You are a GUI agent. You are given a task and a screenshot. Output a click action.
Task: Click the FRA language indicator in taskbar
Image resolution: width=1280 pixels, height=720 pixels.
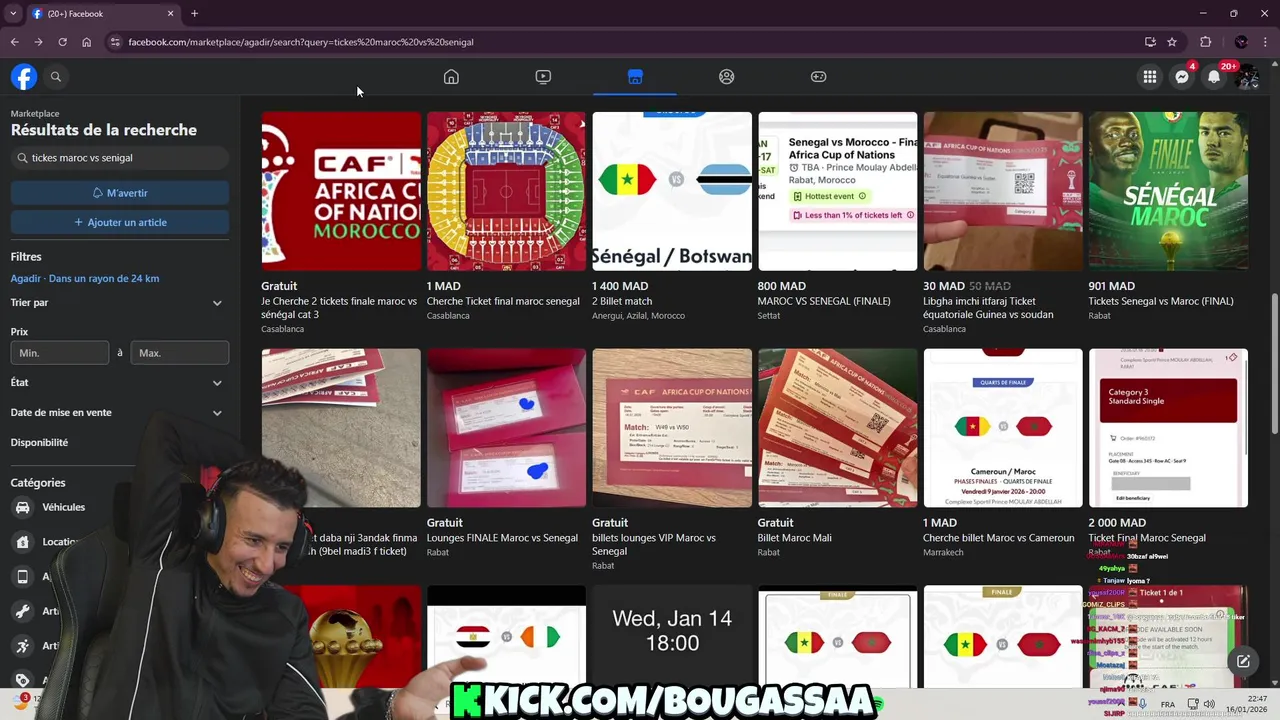coord(1168,704)
